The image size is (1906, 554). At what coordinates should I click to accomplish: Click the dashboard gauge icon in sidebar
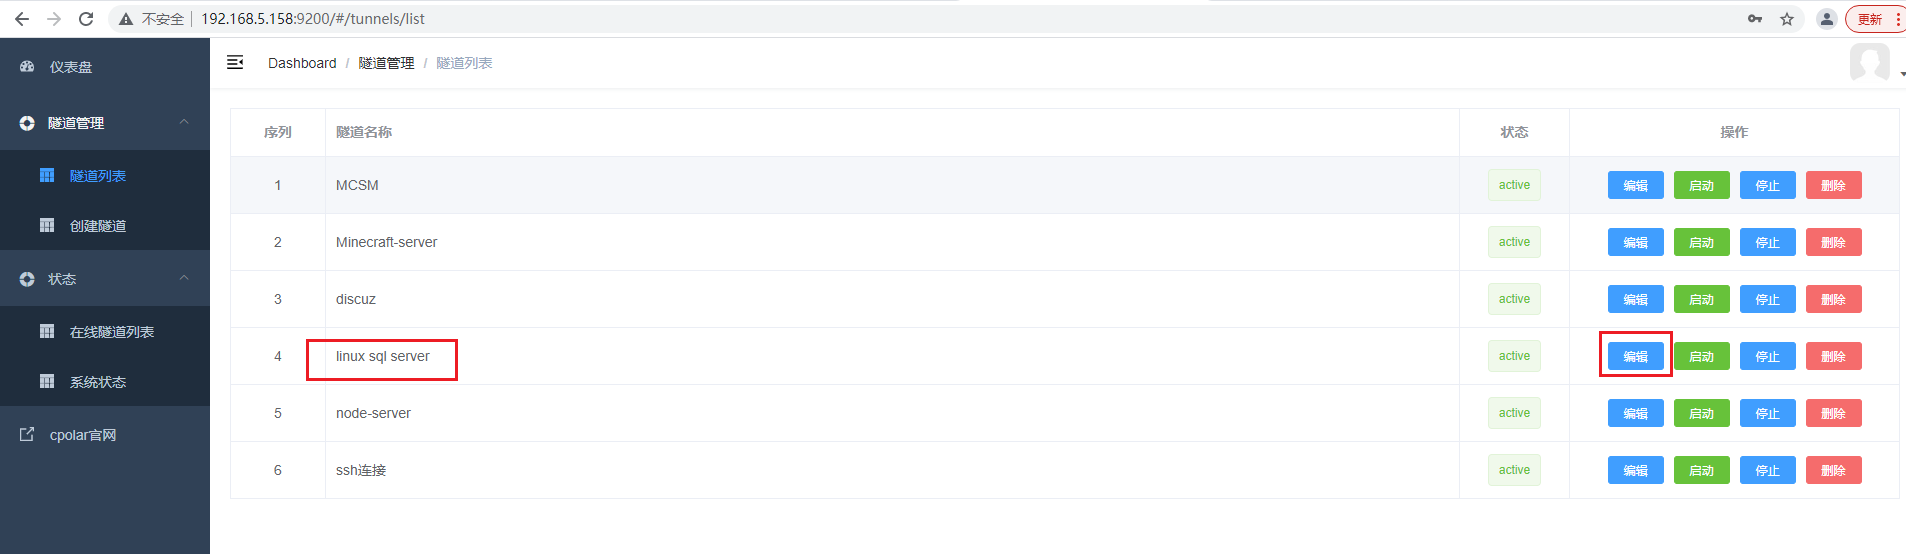28,67
